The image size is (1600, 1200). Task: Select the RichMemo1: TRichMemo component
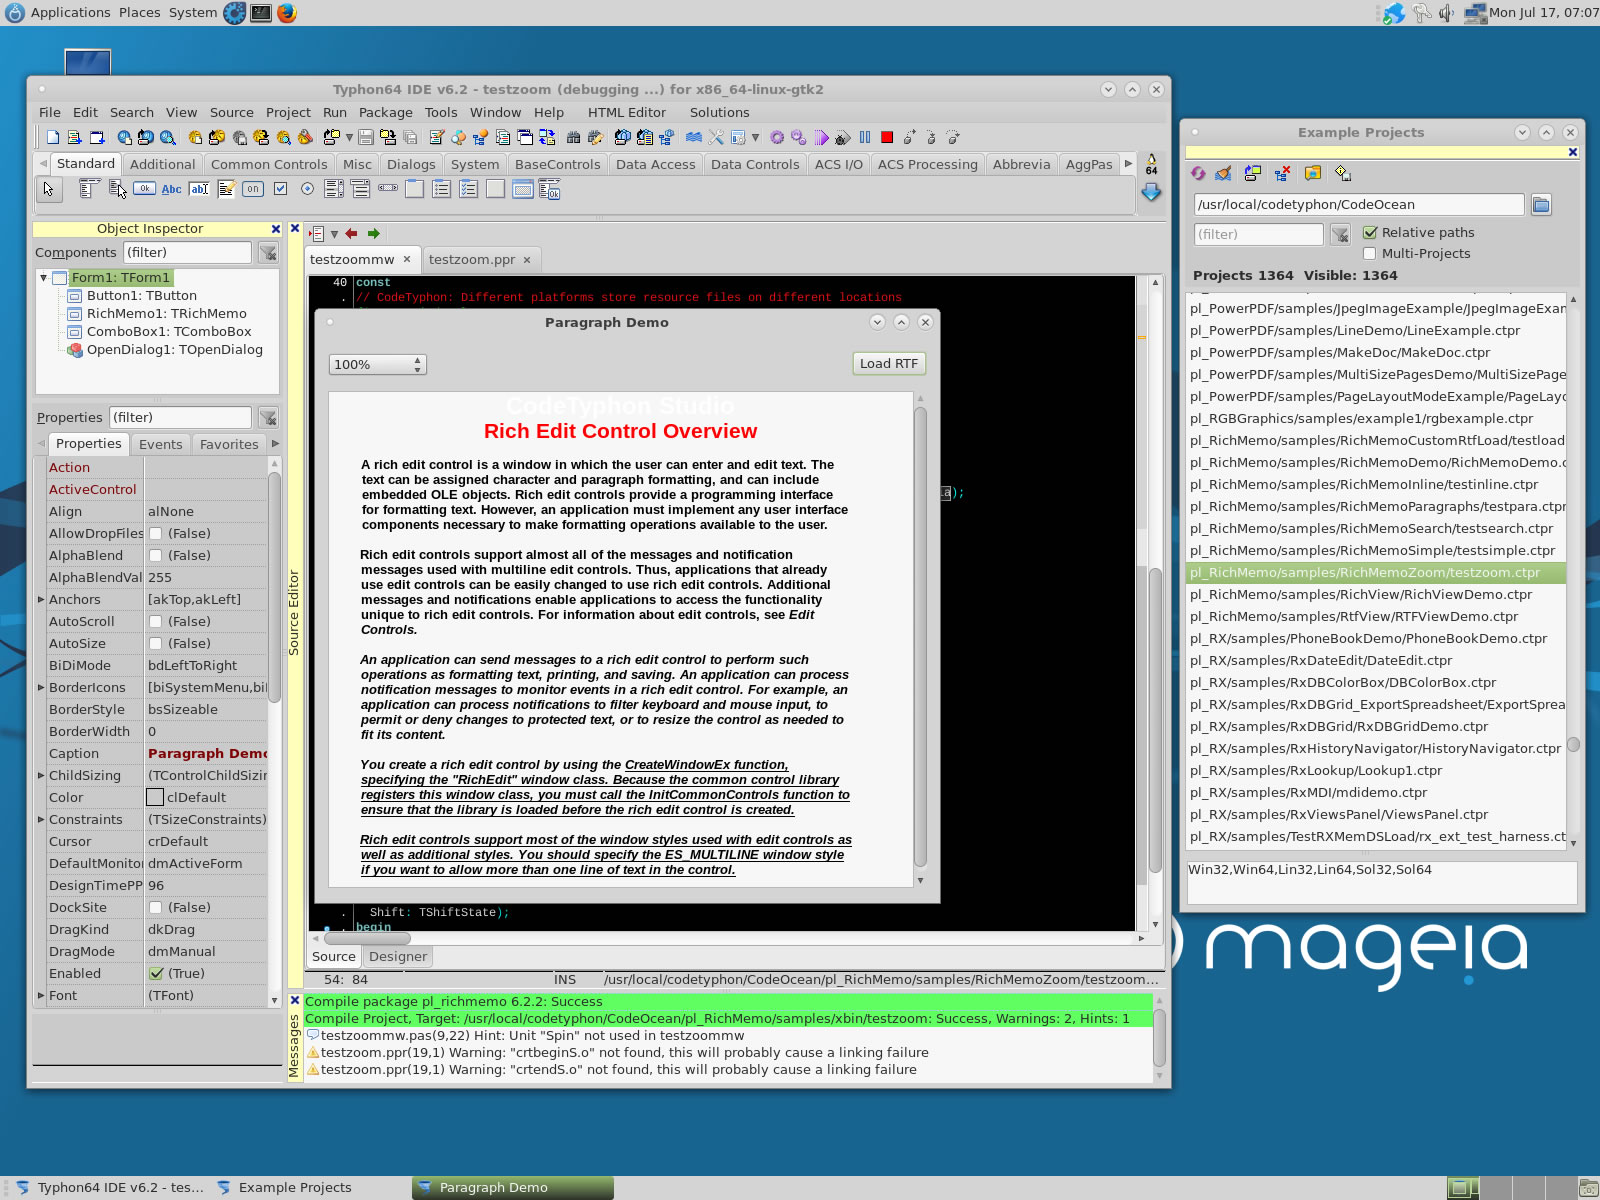point(166,313)
